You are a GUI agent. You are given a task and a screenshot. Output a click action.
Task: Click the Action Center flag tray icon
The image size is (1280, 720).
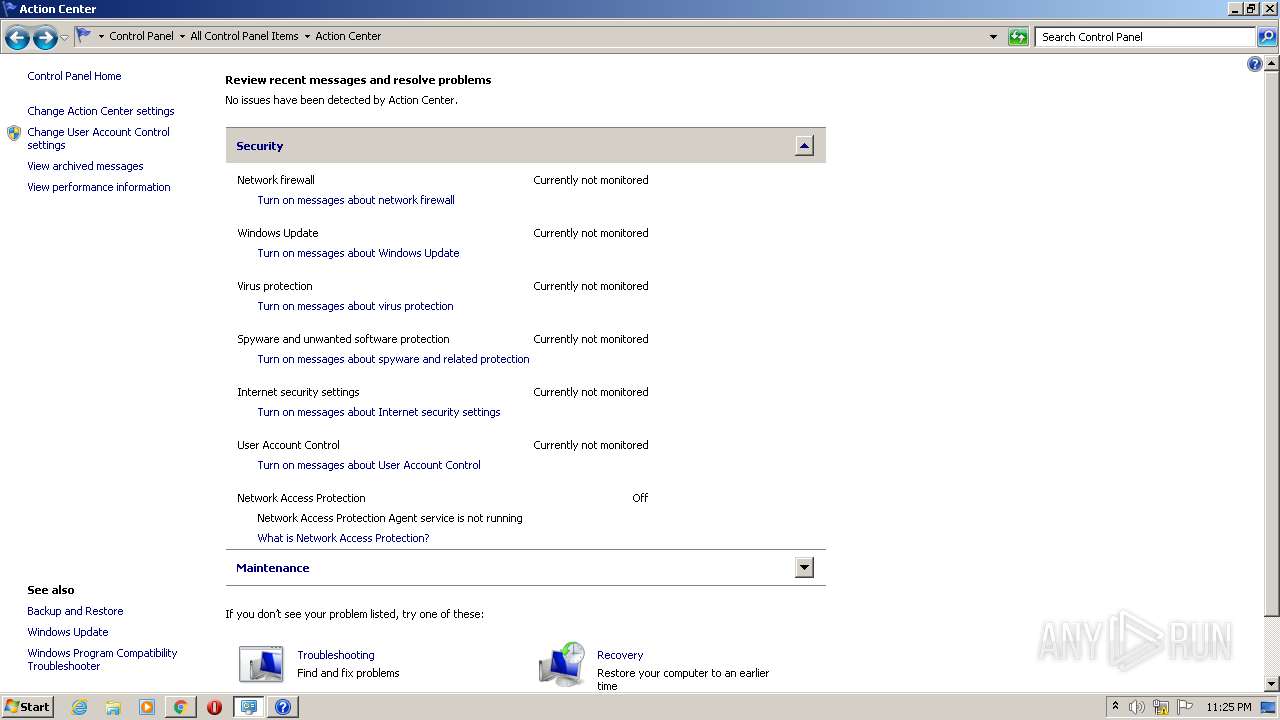pyautogui.click(x=1185, y=707)
